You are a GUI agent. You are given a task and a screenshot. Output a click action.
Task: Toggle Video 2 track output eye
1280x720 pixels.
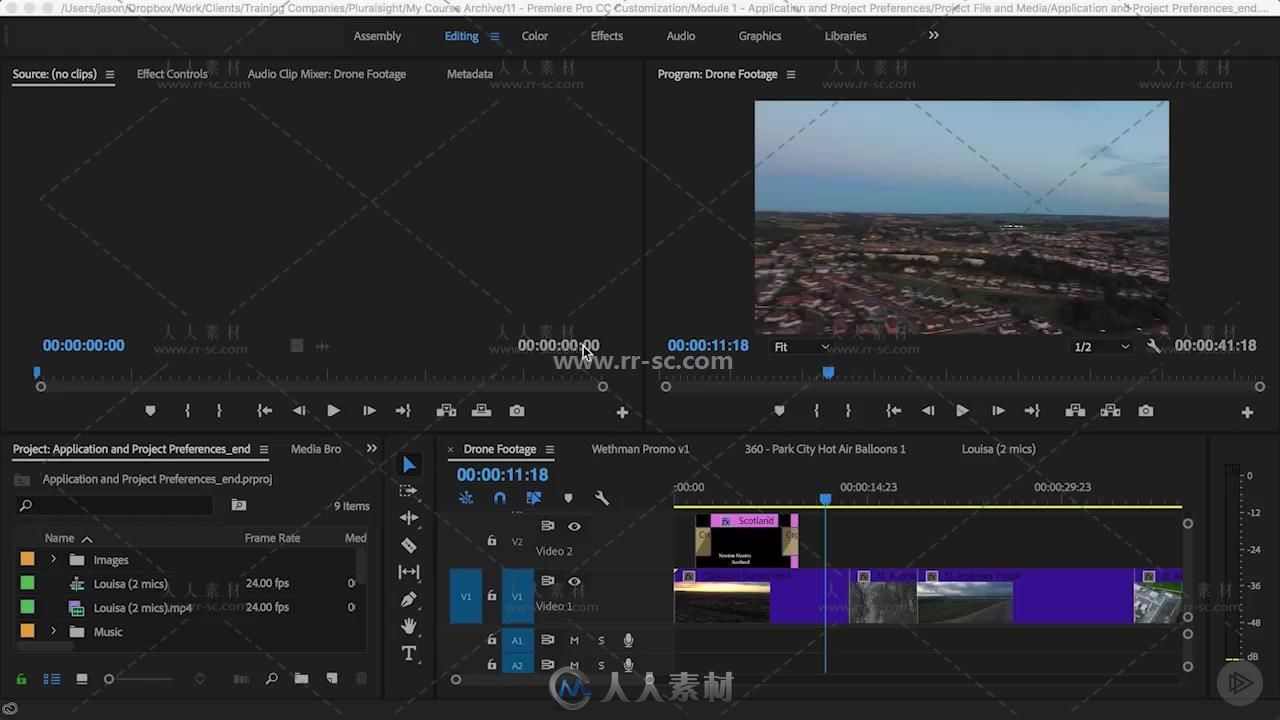tap(574, 526)
